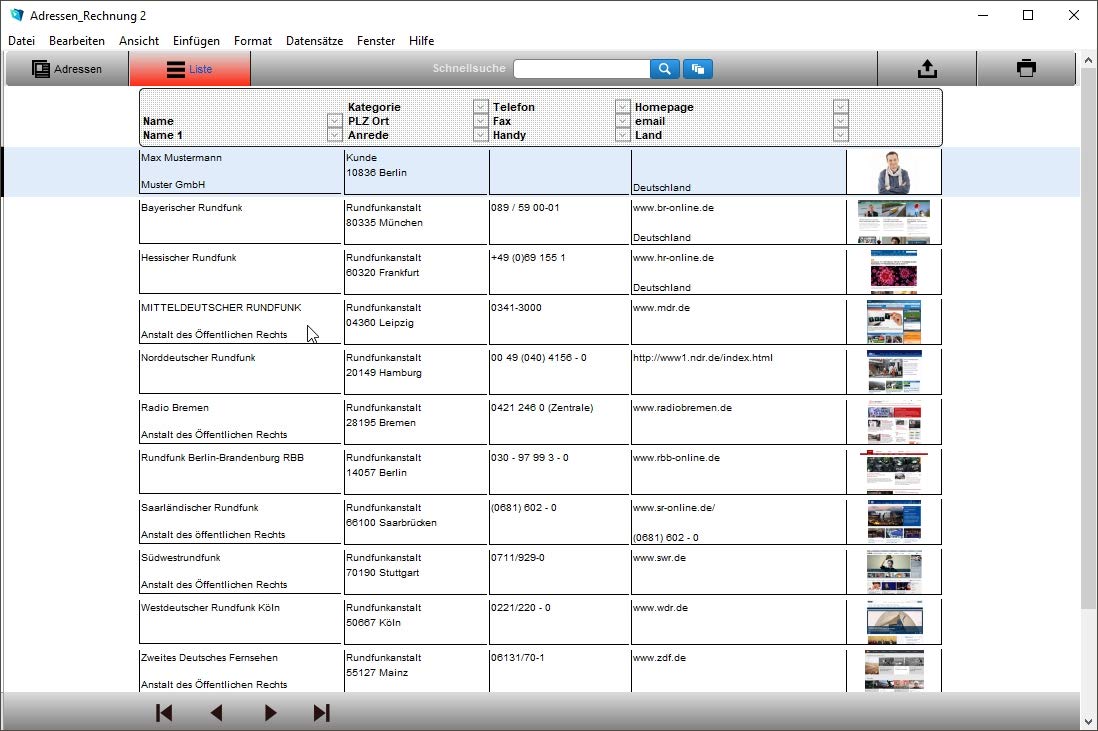Click the 55127 Mainz cell
Screen dimensions: 1098x731
tap(377, 673)
